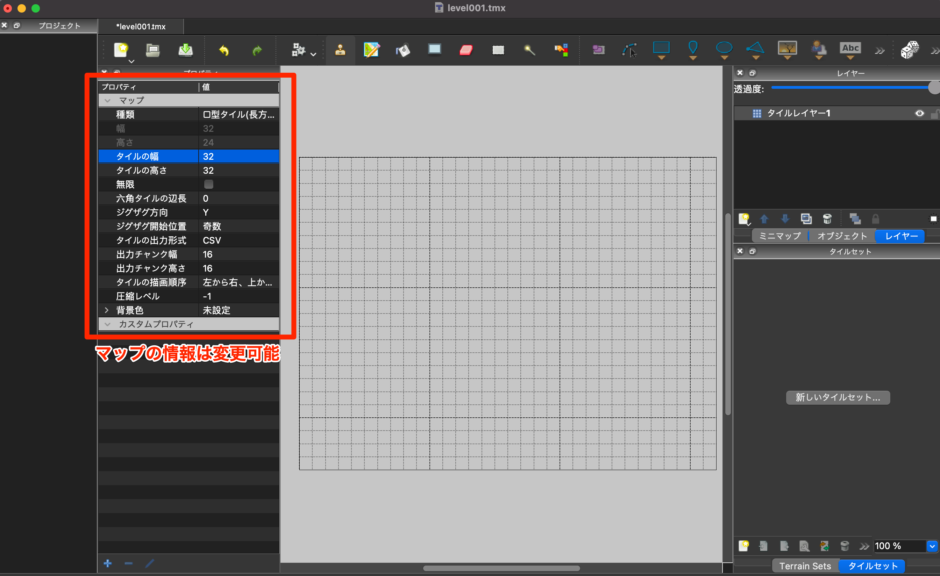Screen dimensions: 940x576
Task: Select the level001.tmx document tab
Action: (141, 26)
